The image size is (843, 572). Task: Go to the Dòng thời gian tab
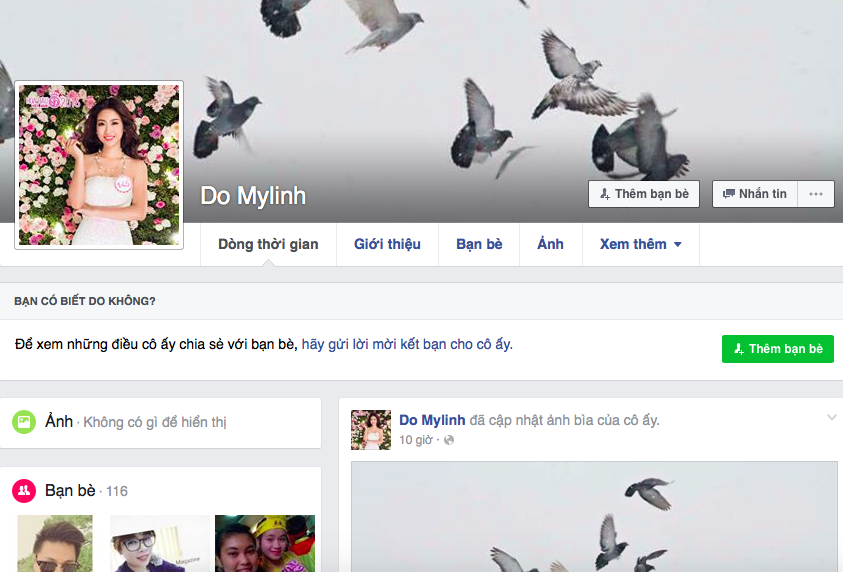268,245
